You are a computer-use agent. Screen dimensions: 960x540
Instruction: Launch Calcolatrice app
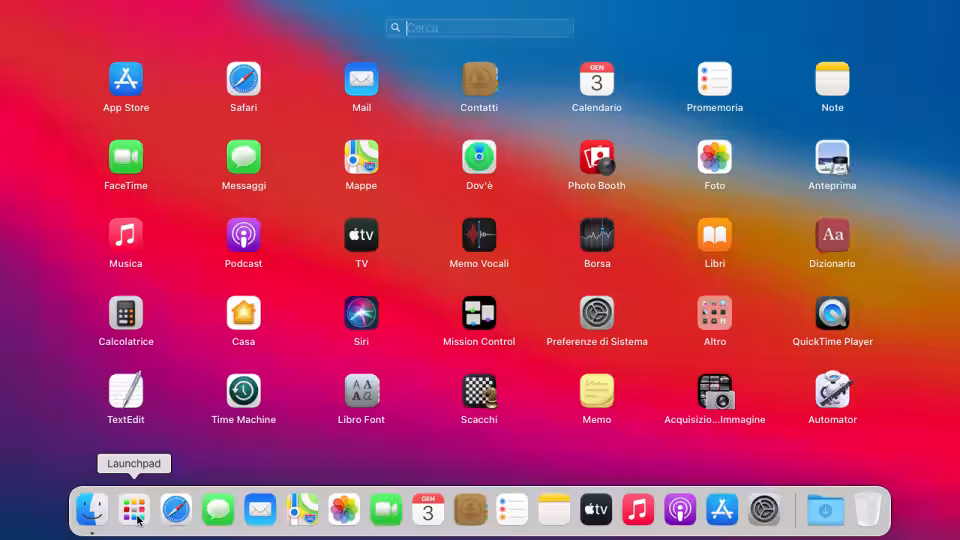click(126, 313)
